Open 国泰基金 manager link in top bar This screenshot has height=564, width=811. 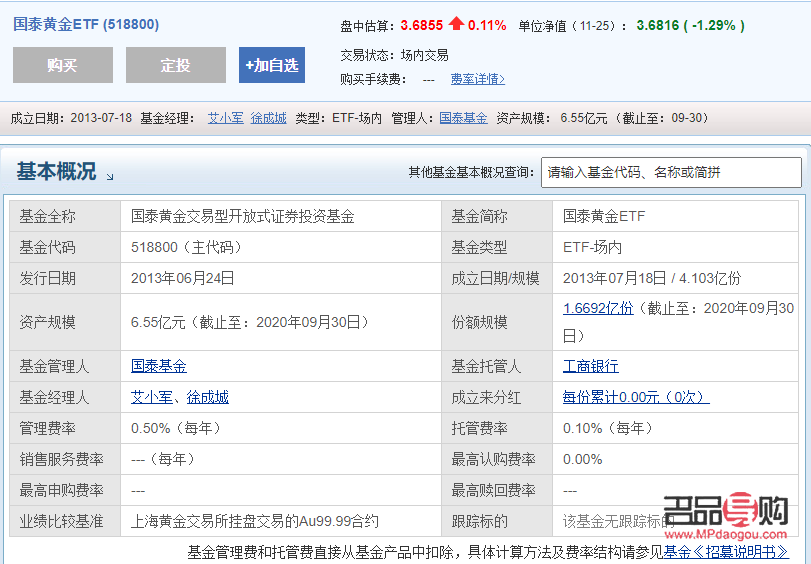tap(463, 118)
